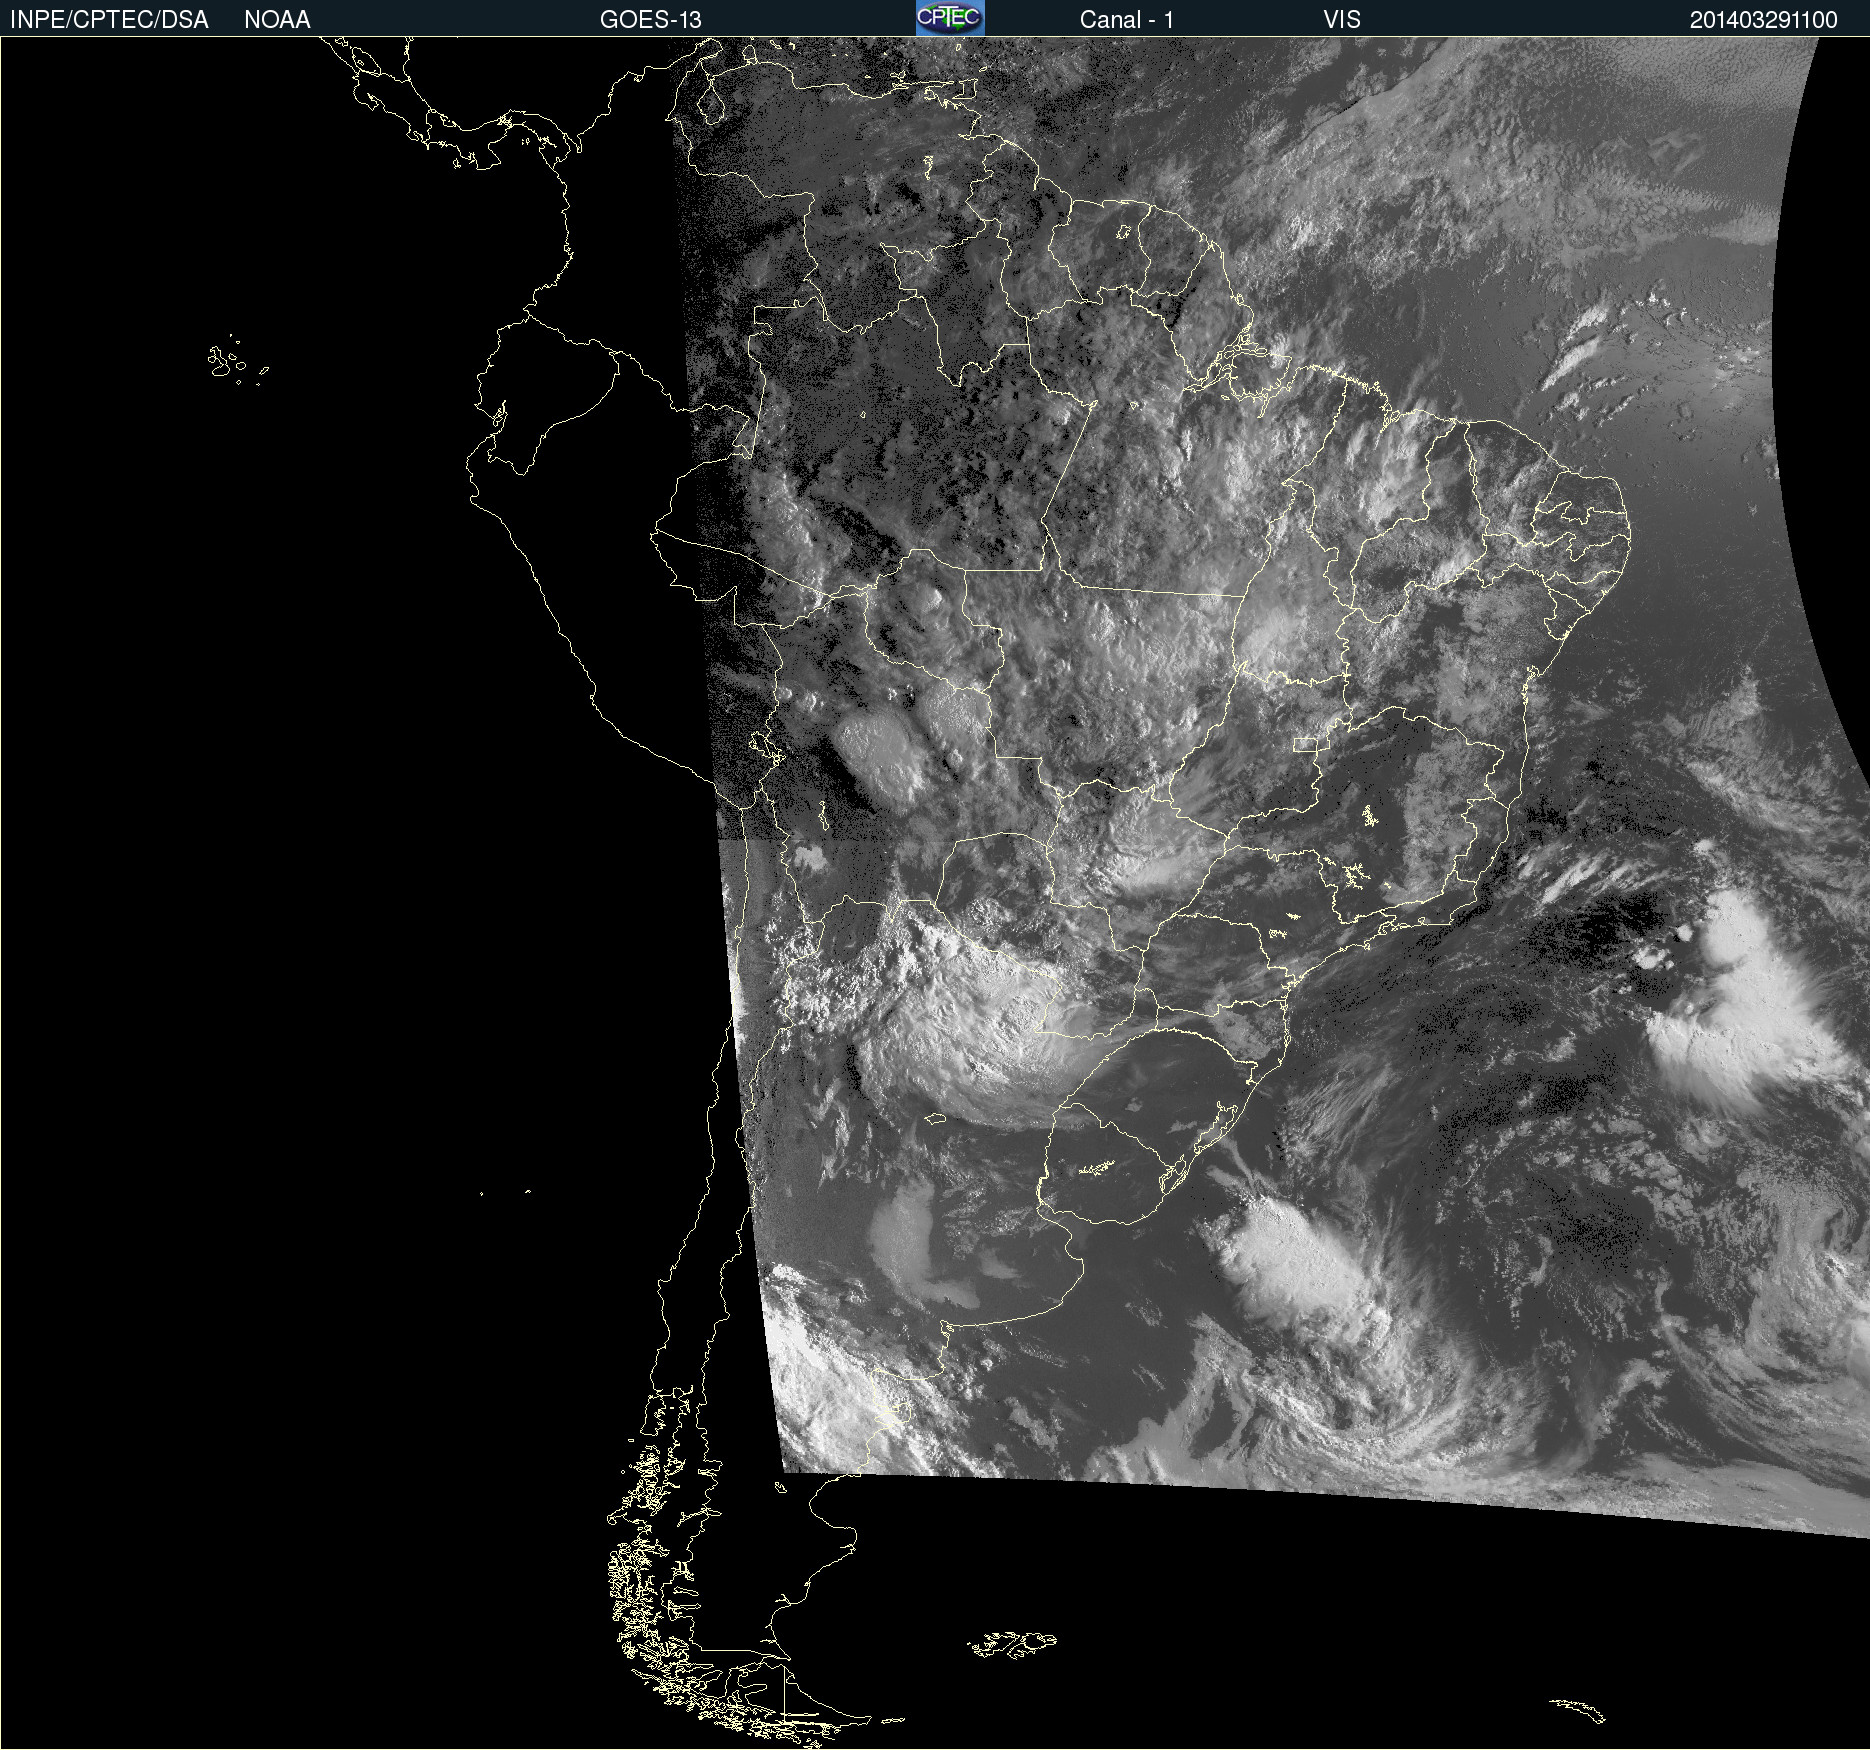
Task: Select the Canal - 1 label
Action: click(x=1126, y=20)
